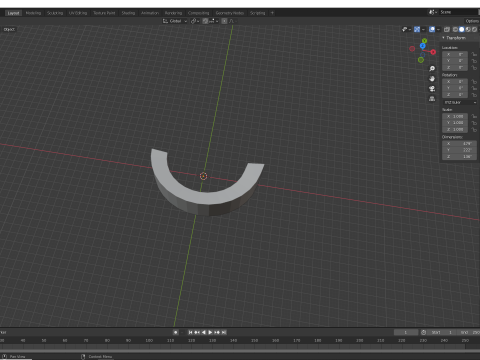This screenshot has height=360, width=480.
Task: Select wireframe viewport shading
Action: [x=455, y=29]
